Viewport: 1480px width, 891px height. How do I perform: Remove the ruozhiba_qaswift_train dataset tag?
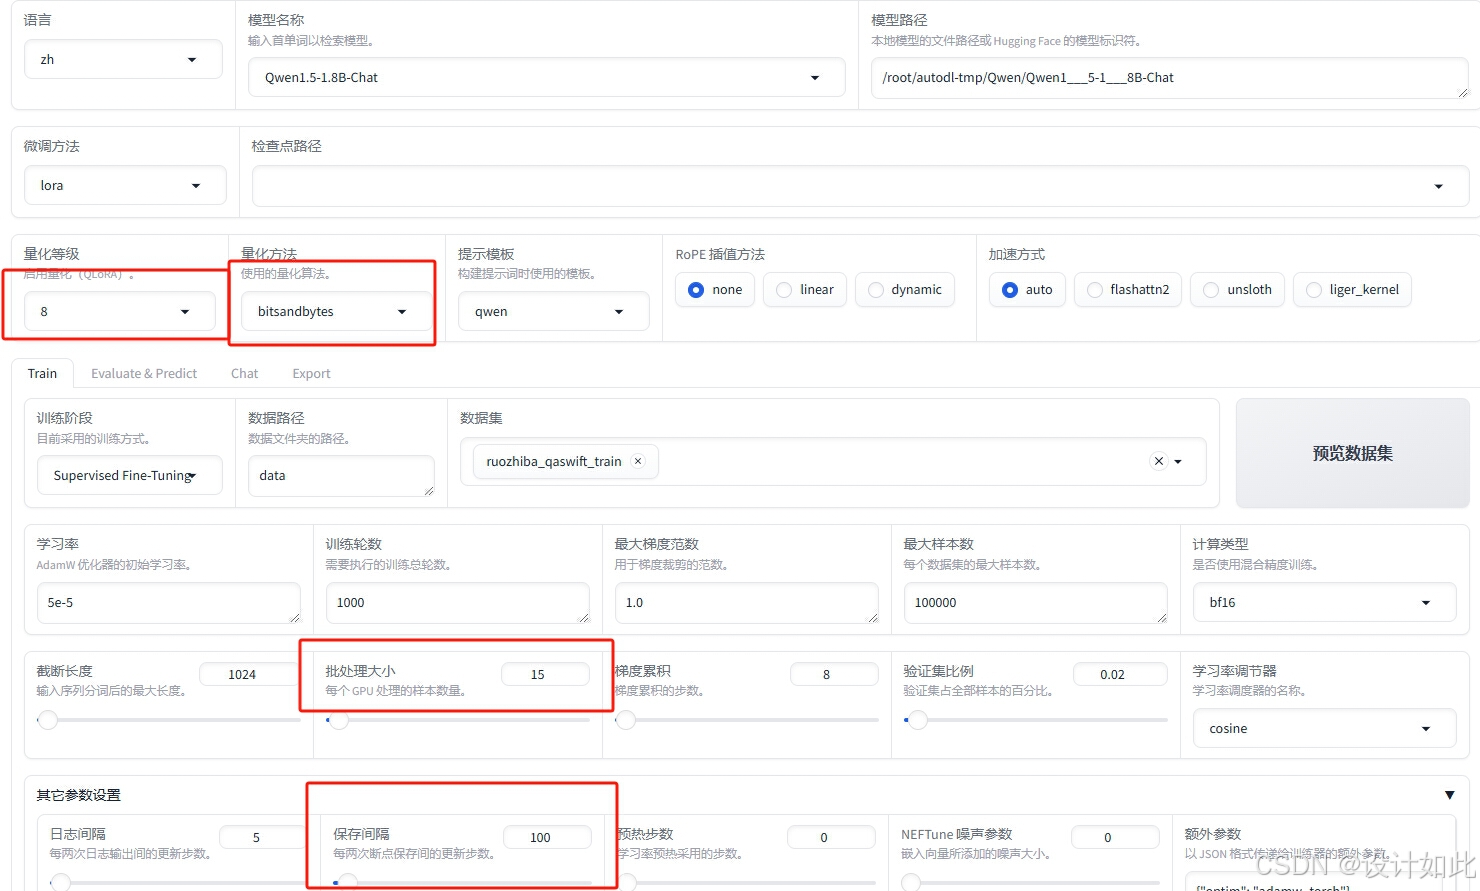638,461
